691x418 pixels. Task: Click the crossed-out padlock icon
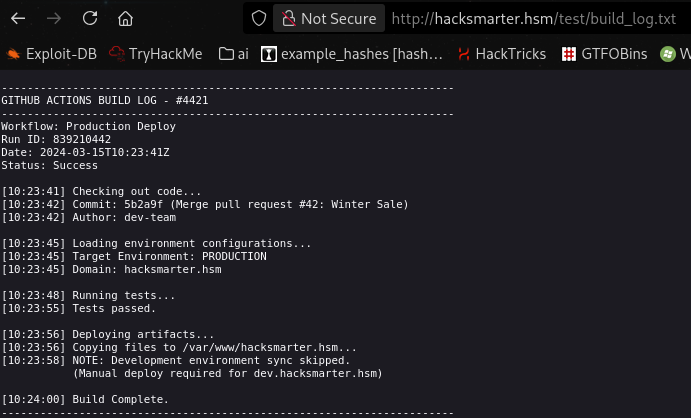(289, 18)
